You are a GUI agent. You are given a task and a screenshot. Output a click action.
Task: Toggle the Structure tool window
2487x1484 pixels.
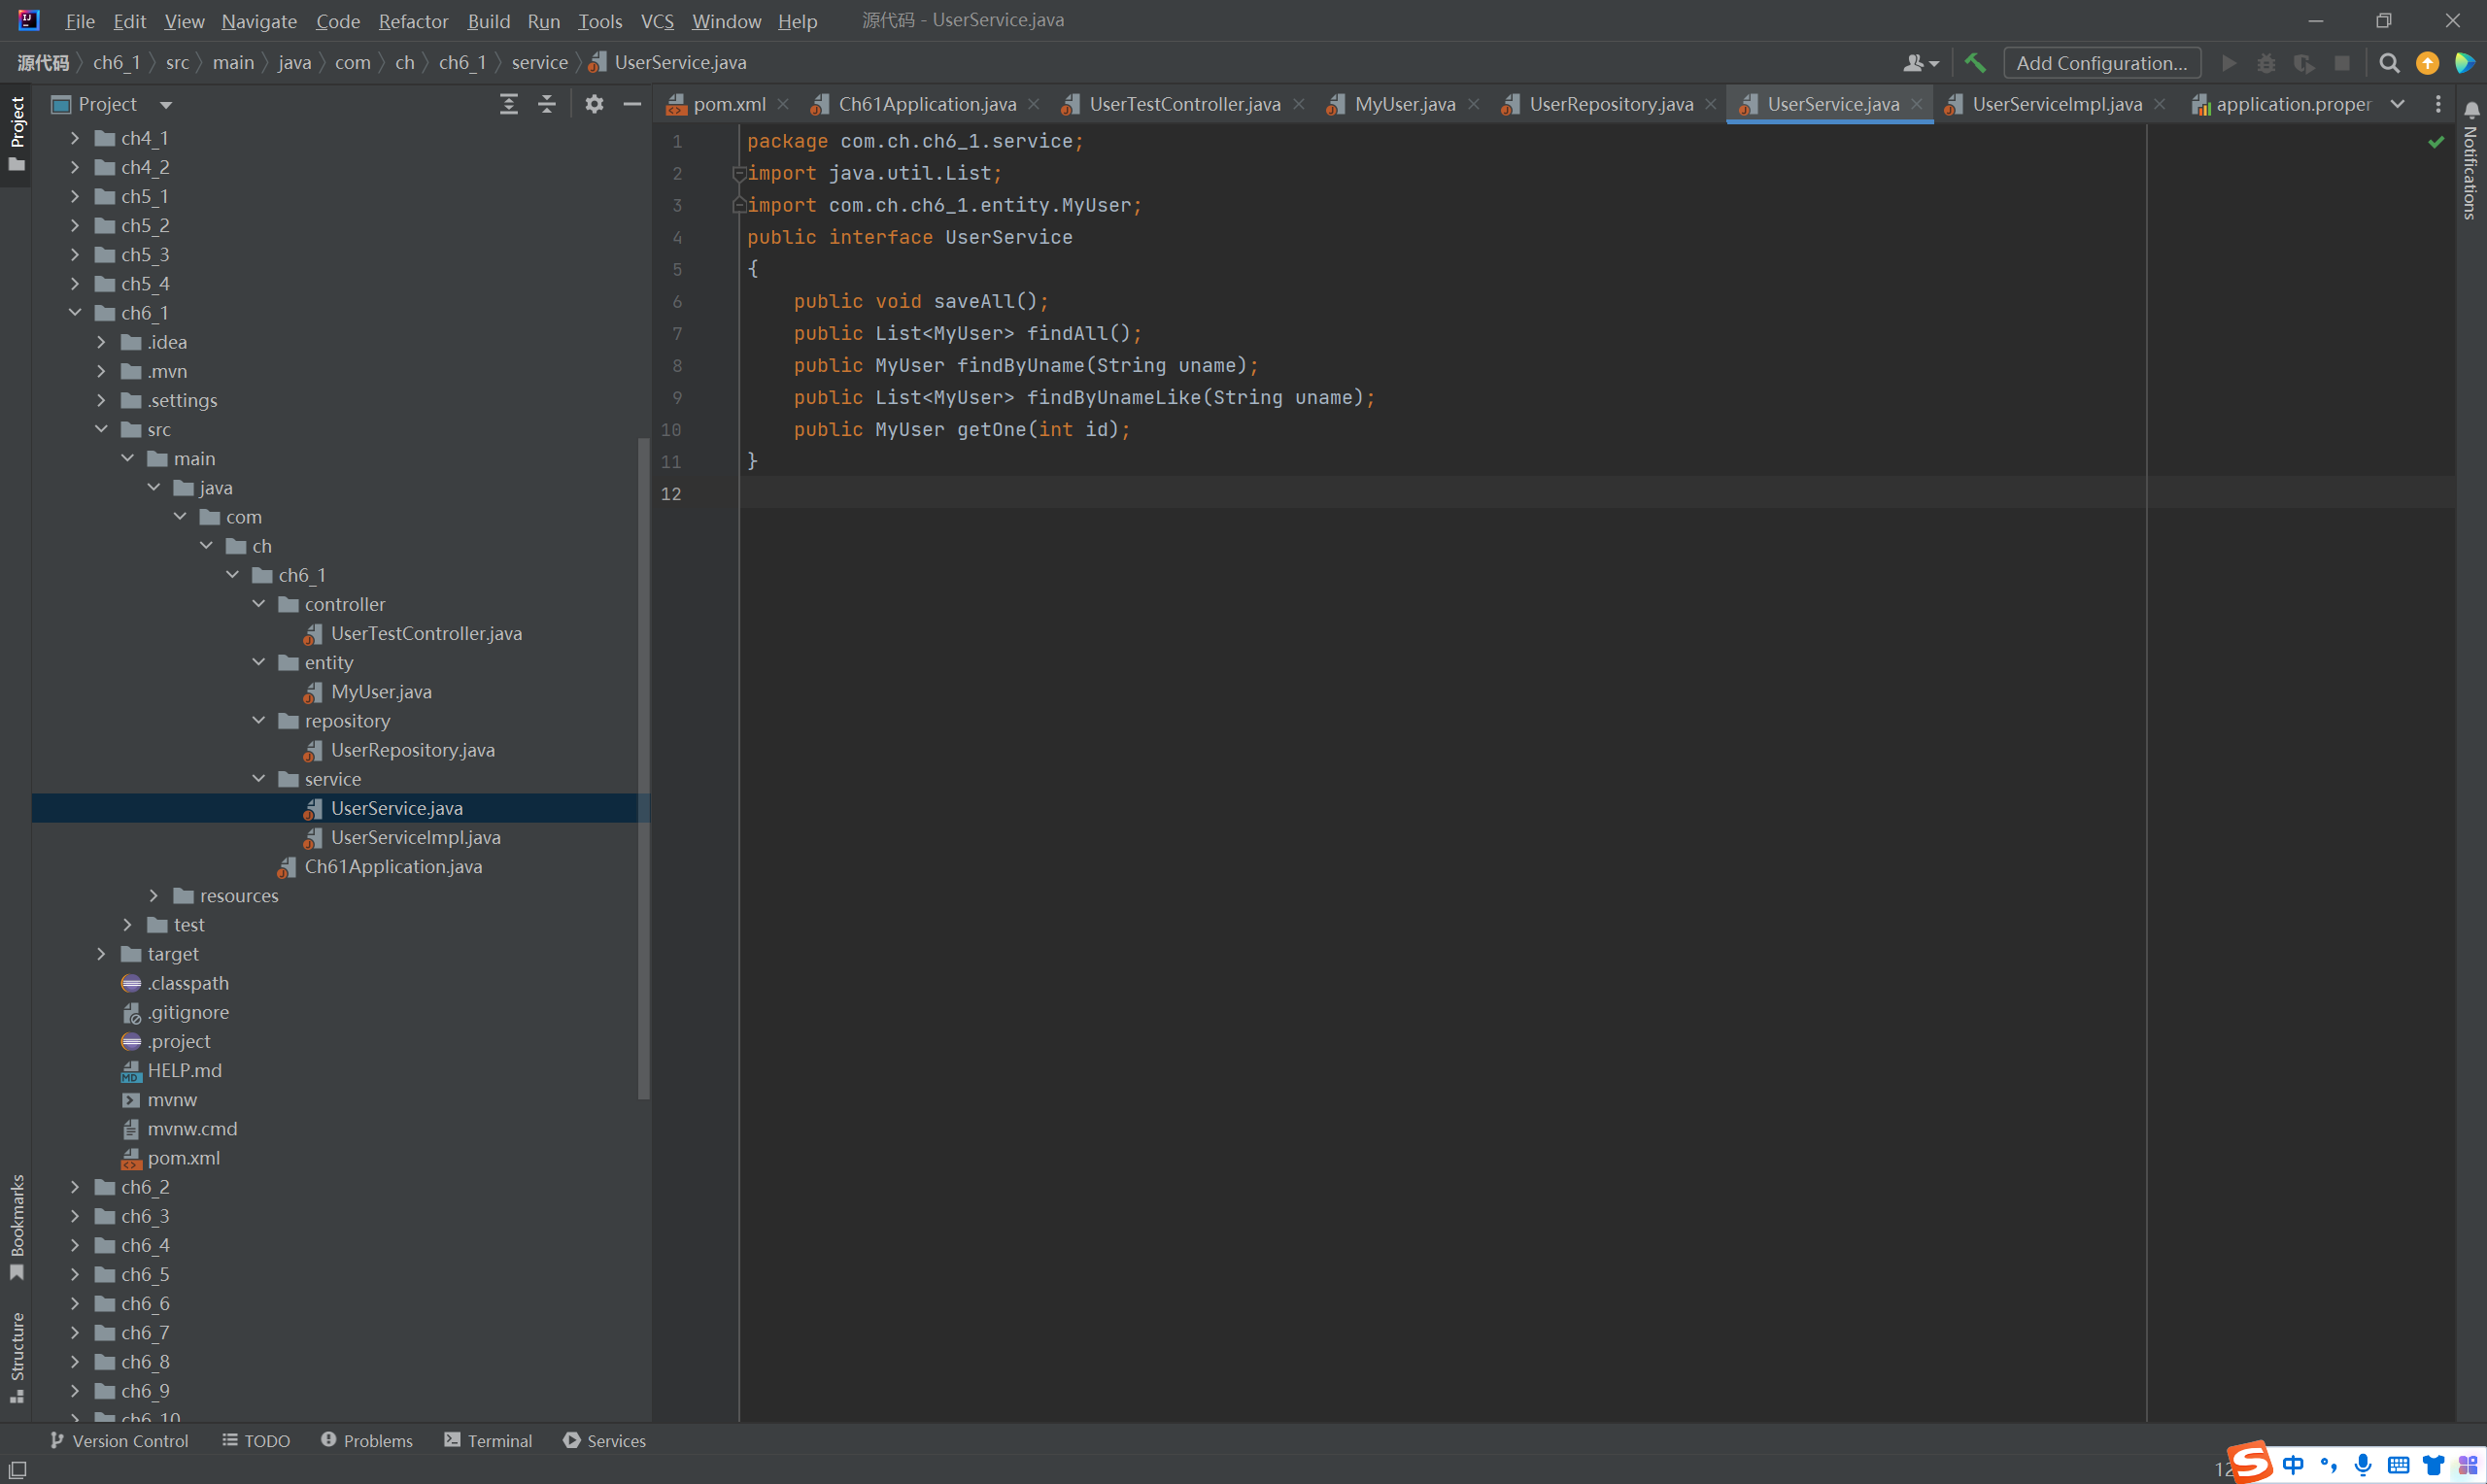17,1356
